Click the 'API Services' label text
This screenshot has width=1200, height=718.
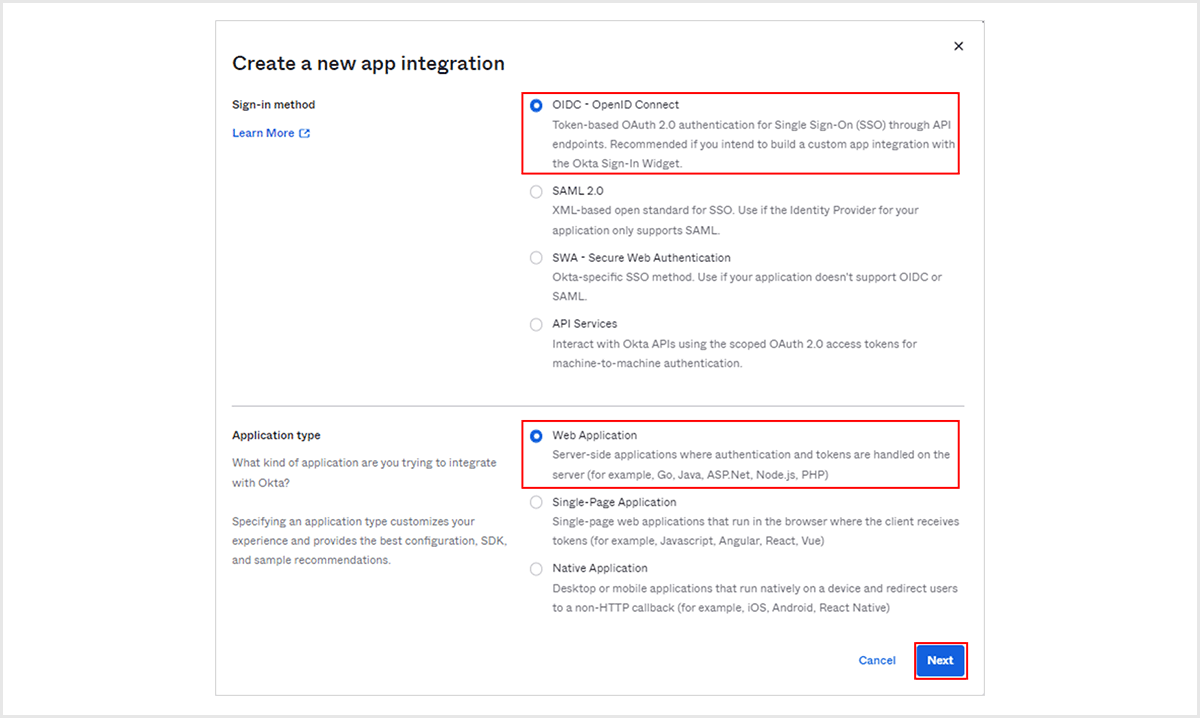pos(585,324)
